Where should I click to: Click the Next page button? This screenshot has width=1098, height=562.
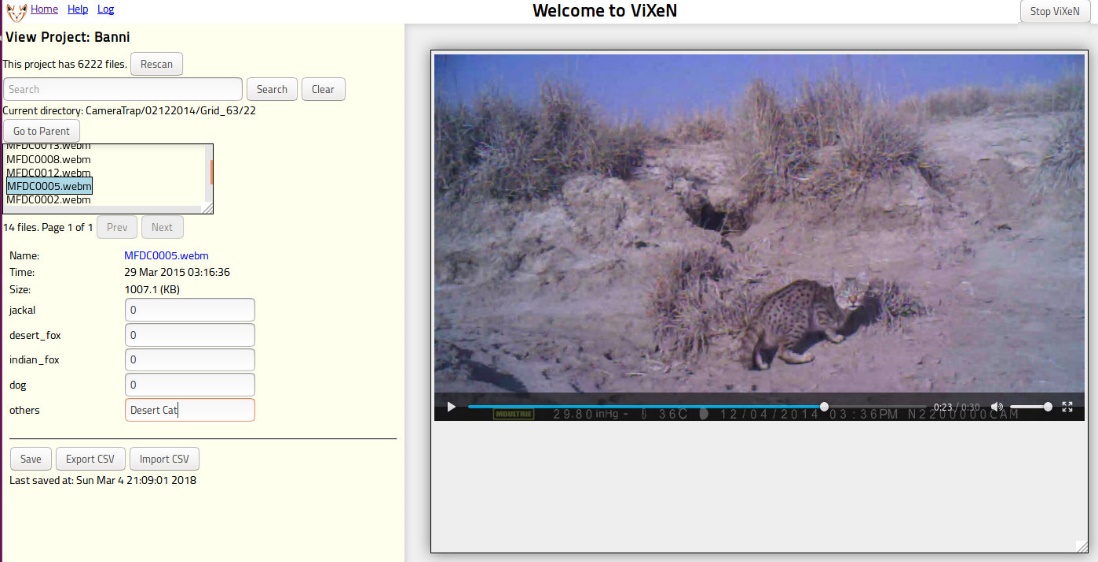[162, 227]
